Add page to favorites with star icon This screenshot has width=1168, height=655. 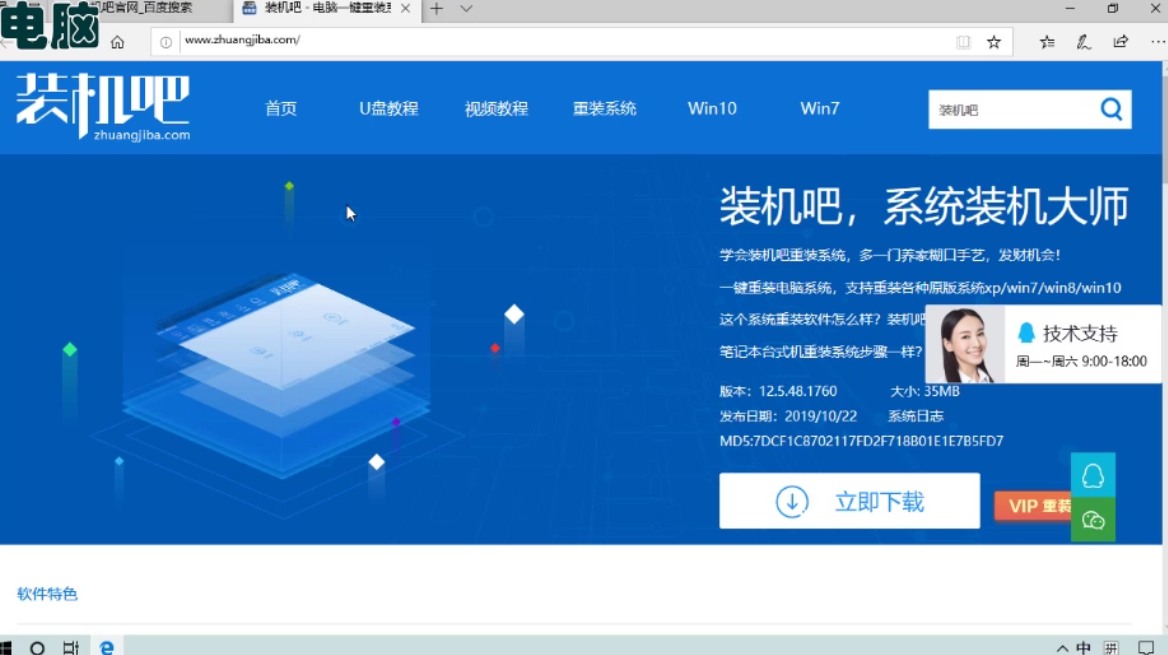[994, 42]
